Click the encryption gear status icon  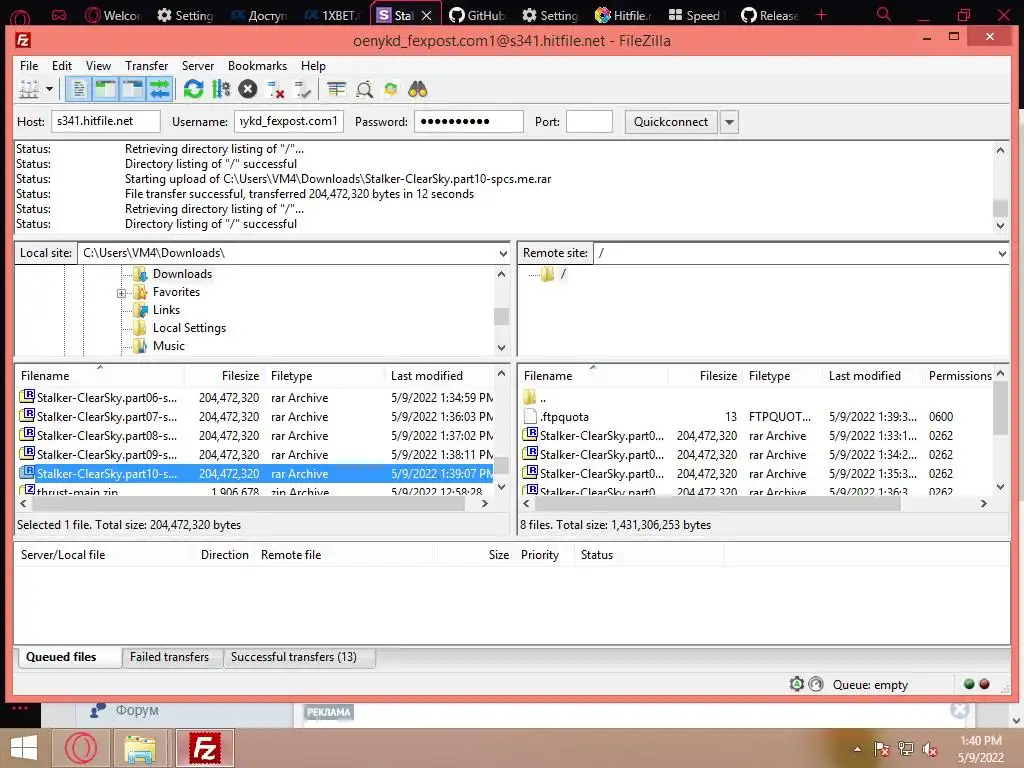pyautogui.click(x=797, y=684)
